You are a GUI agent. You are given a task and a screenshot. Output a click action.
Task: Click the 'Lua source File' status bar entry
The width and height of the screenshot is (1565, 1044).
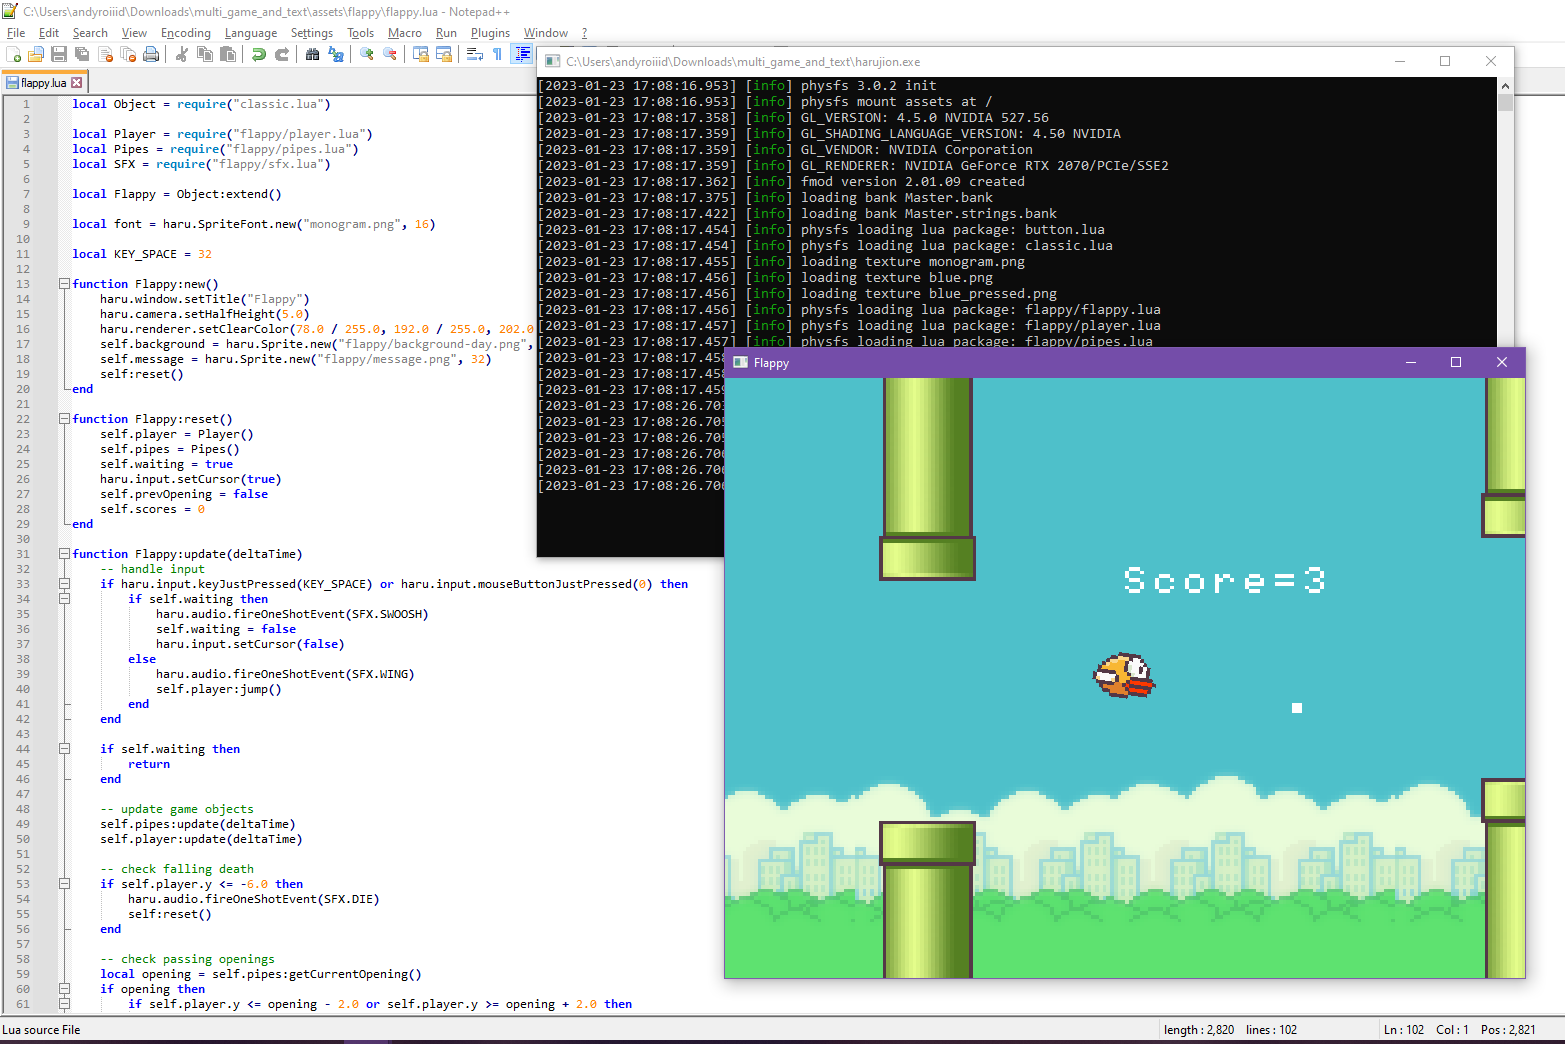tap(41, 1030)
